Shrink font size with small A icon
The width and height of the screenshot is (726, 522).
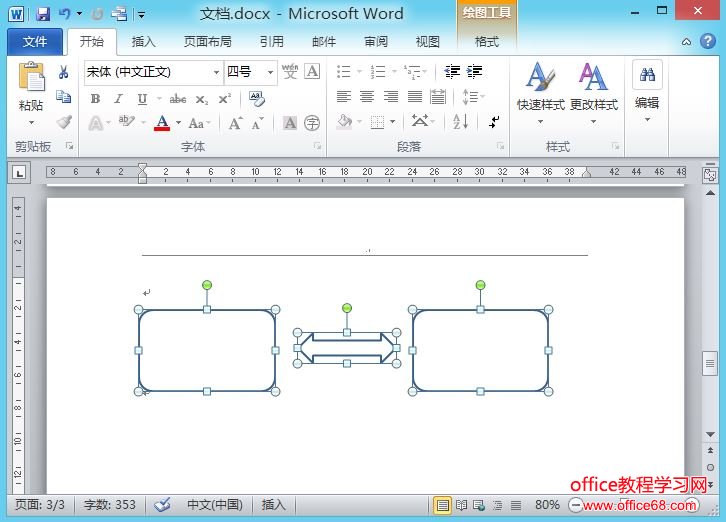[257, 123]
